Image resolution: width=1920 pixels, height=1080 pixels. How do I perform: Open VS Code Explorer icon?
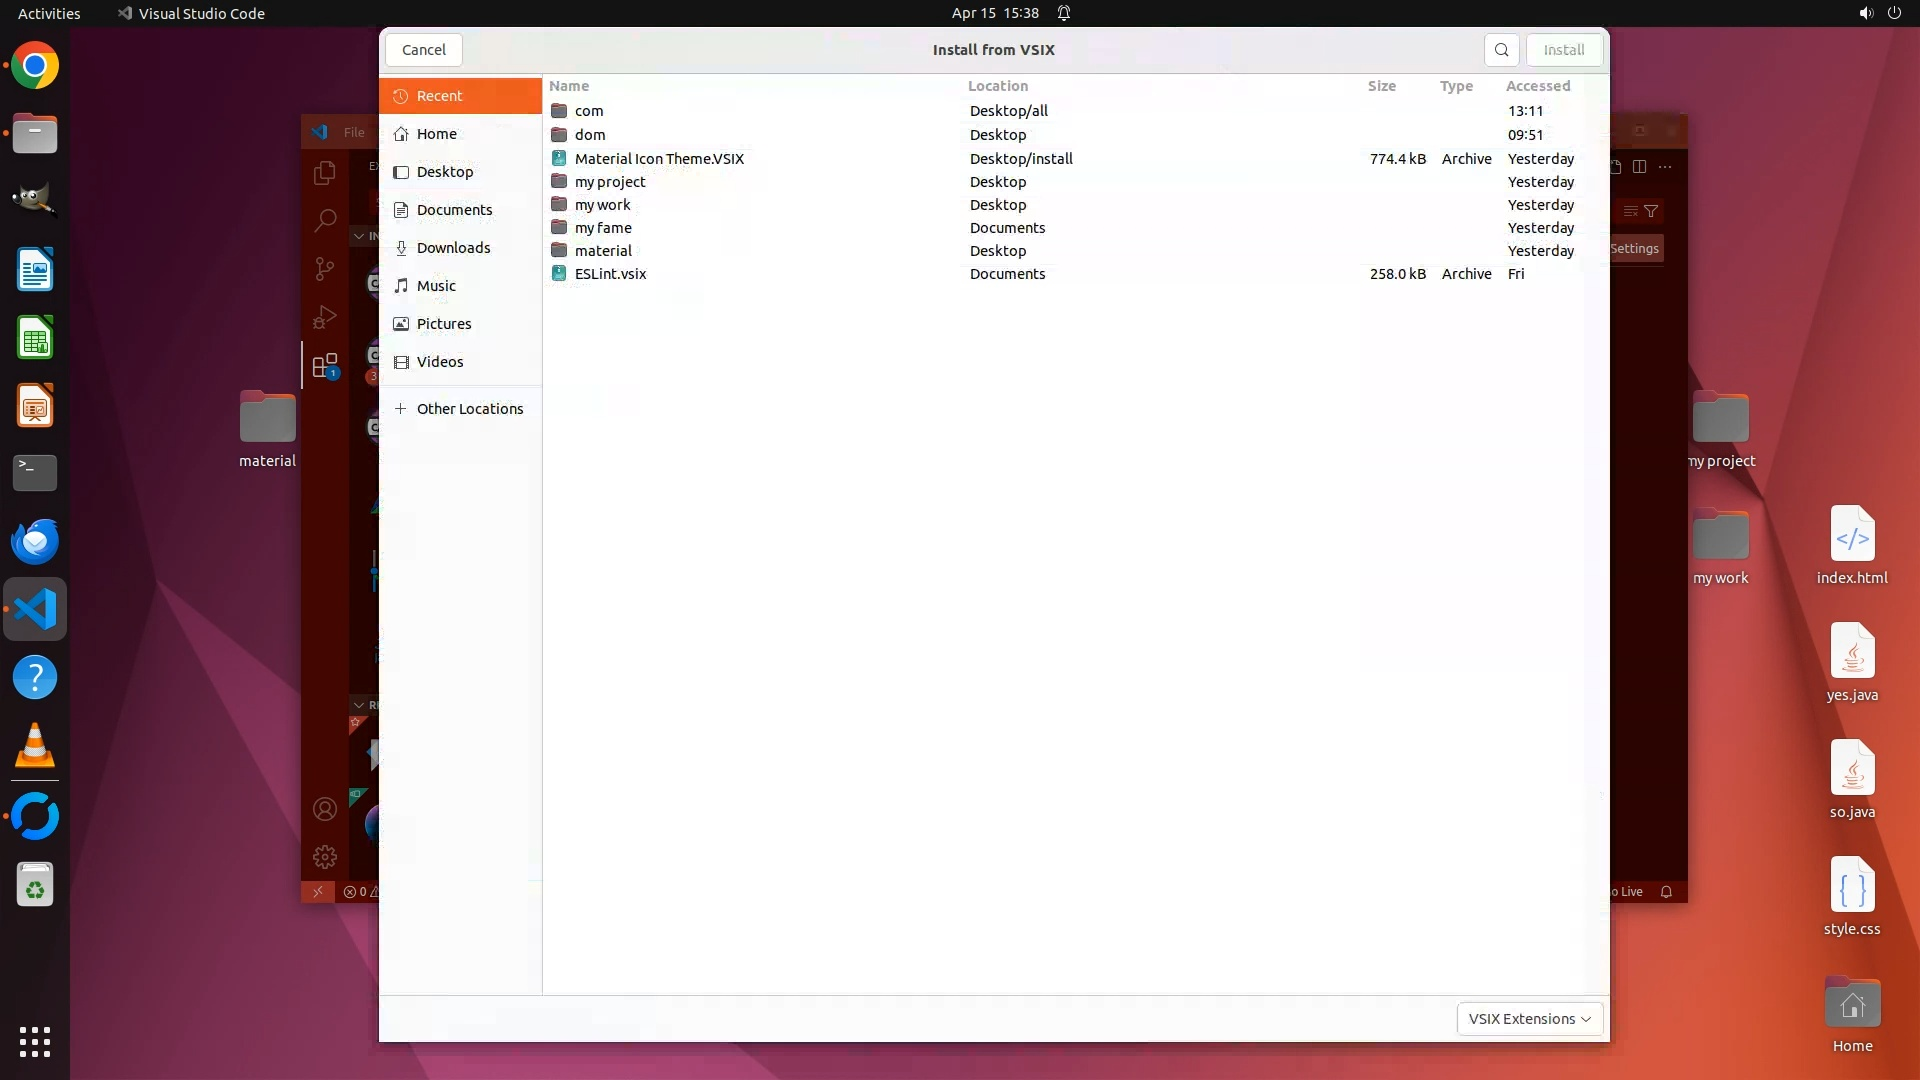pyautogui.click(x=325, y=173)
